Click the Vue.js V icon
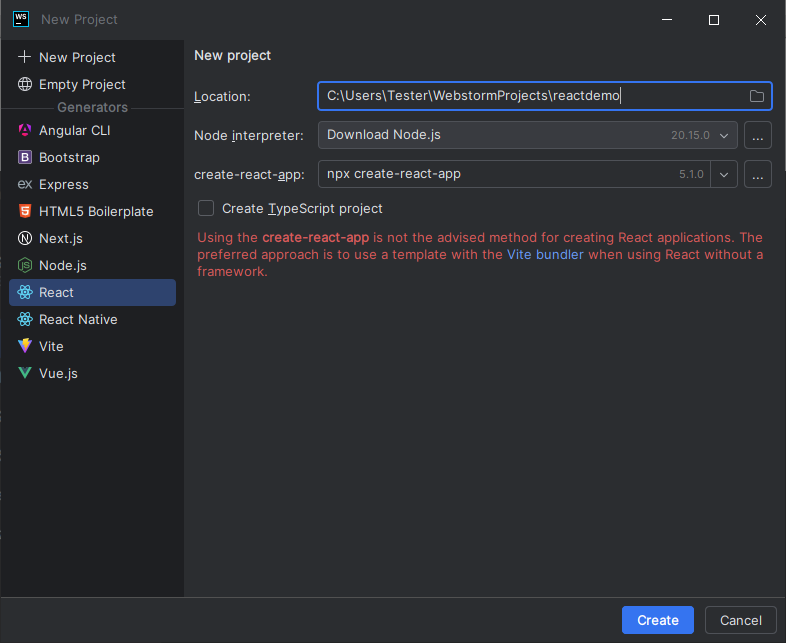The image size is (786, 643). pos(25,373)
